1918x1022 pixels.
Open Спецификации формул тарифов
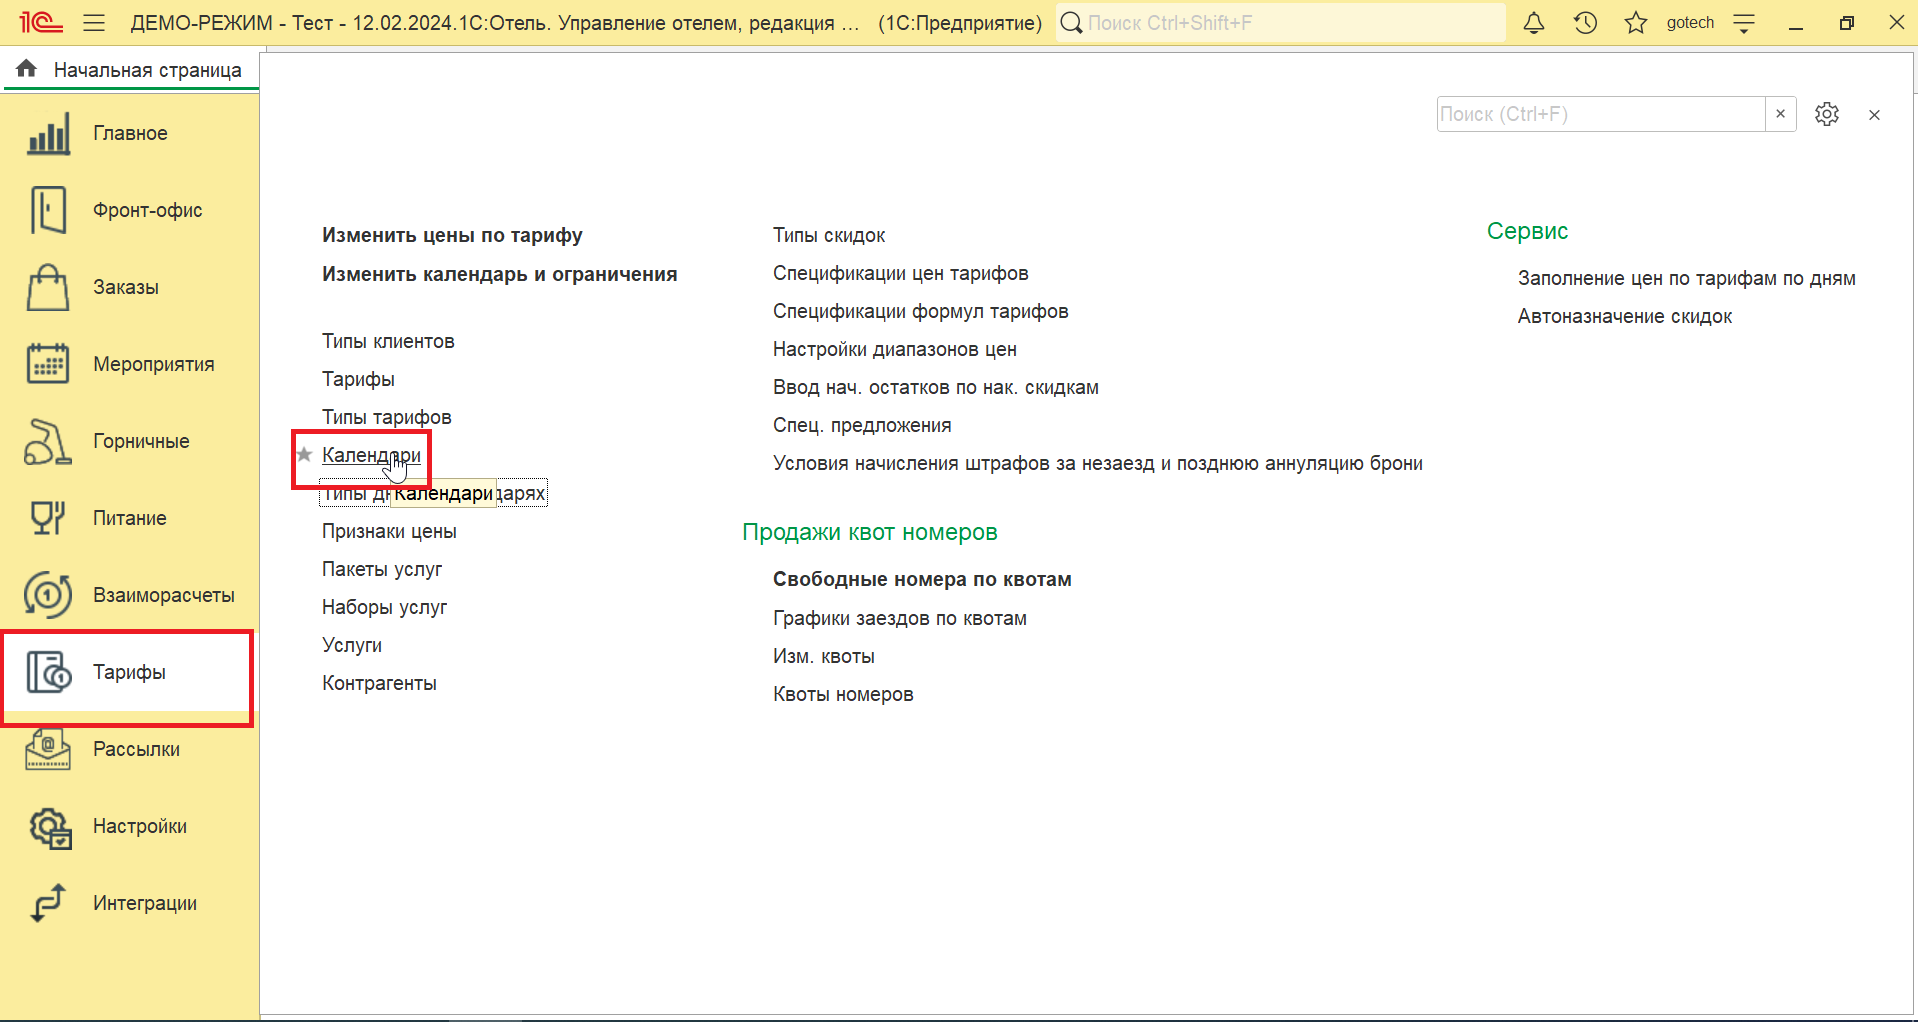click(920, 311)
